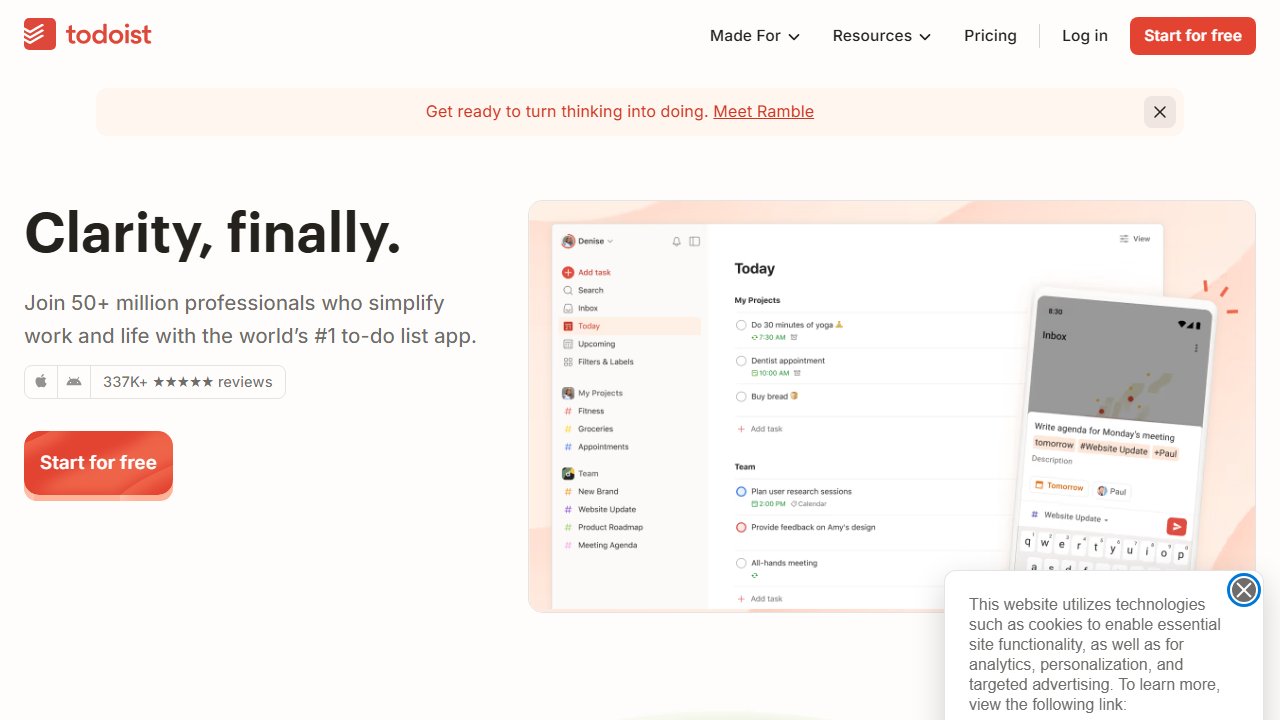
Task: Click the Search magnifier icon
Action: pyautogui.click(x=568, y=290)
